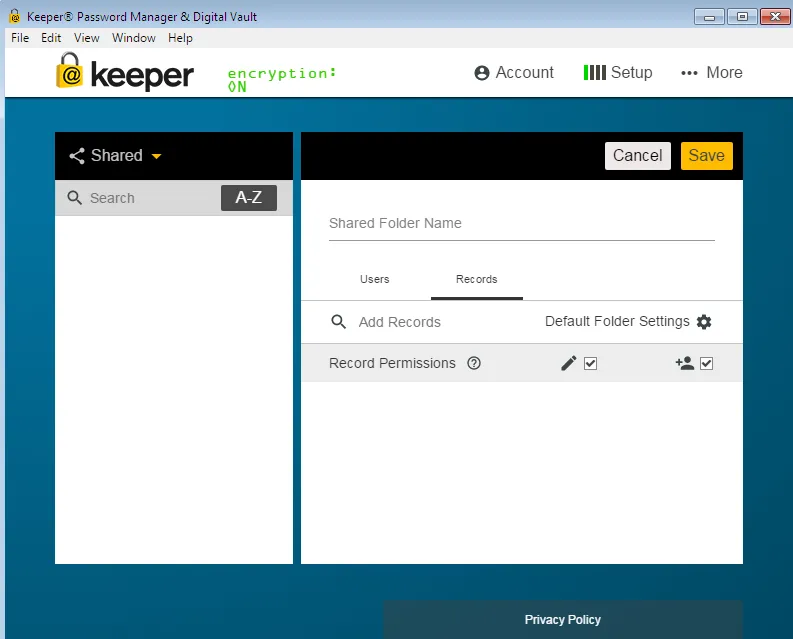
Task: Click the Account person icon
Action: [x=482, y=73]
